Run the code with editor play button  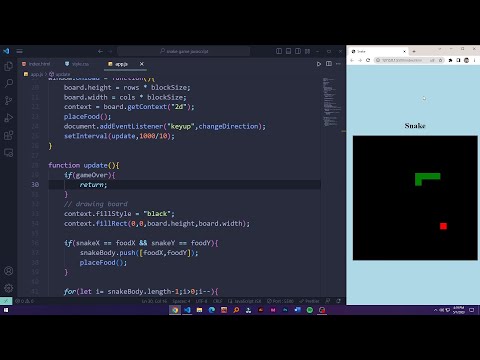(x=319, y=64)
